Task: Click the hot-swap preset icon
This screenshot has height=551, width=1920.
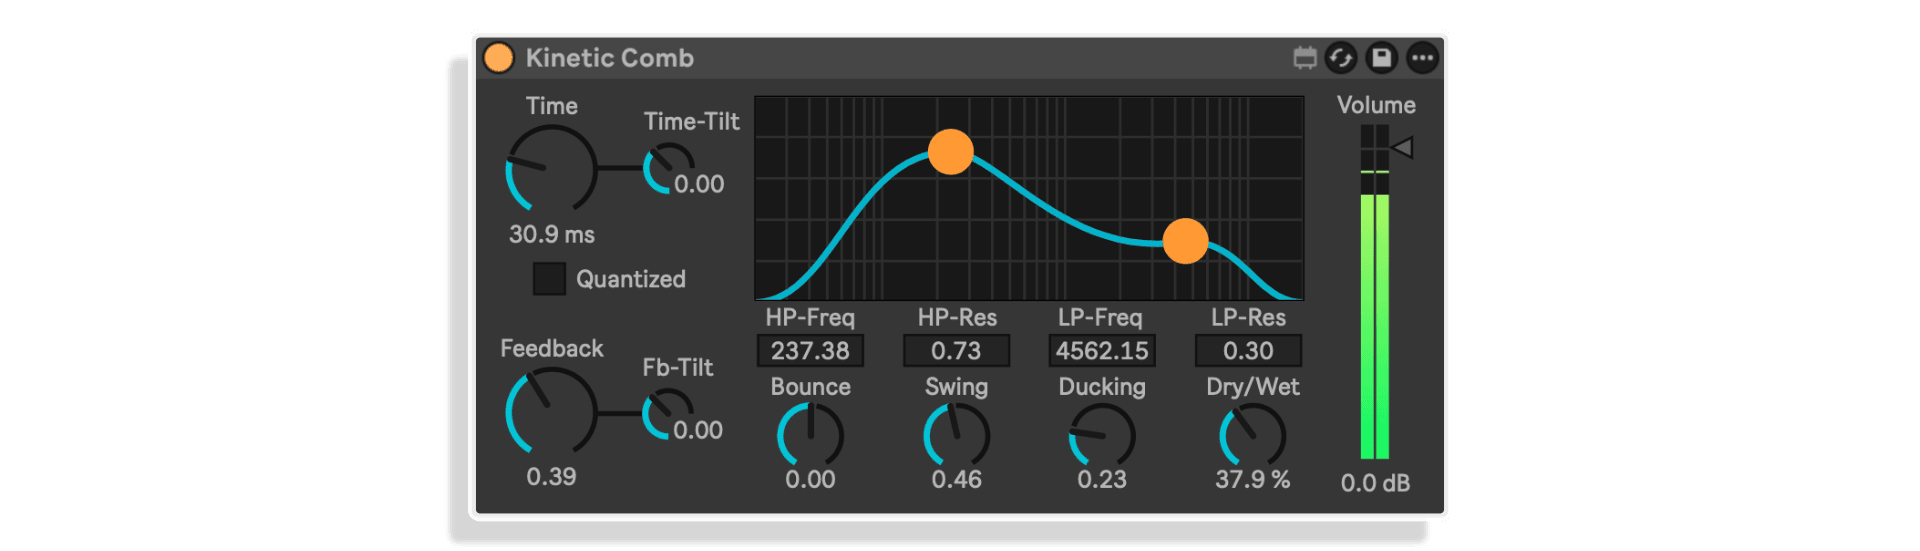Action: click(1341, 58)
